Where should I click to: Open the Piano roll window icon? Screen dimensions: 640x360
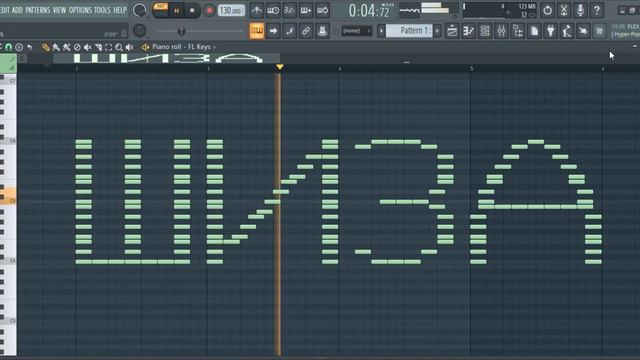pos(469,31)
